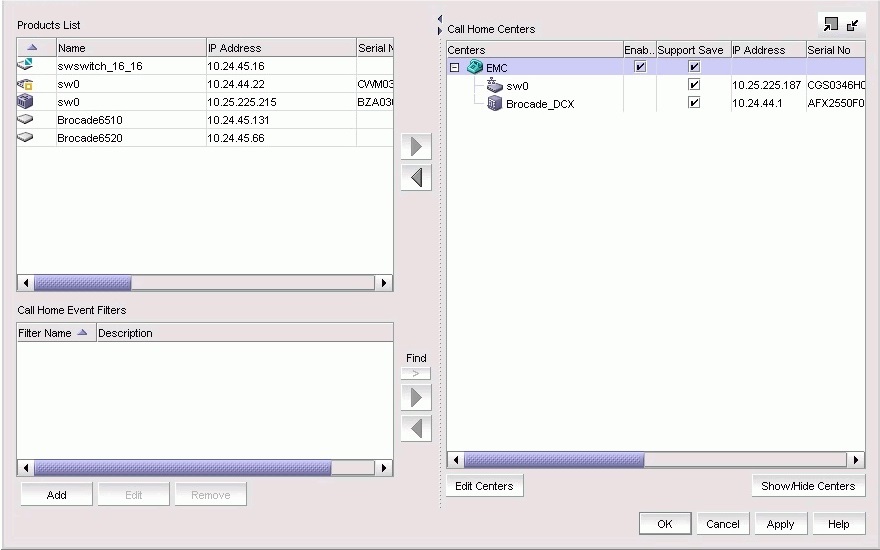Click Event Filters scroll right arrow

pyautogui.click(x=384, y=468)
